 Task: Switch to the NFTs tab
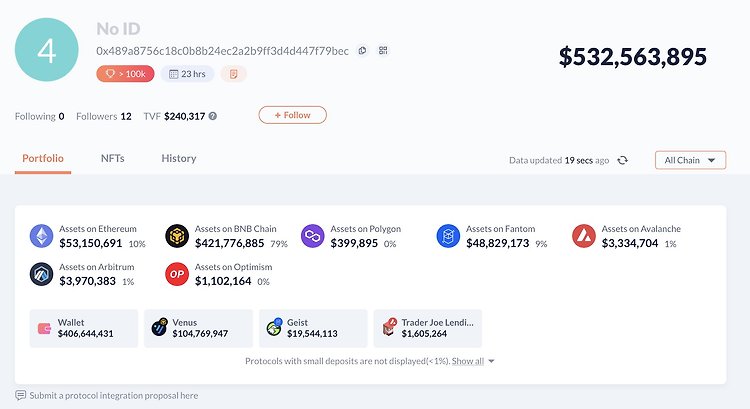tap(112, 158)
